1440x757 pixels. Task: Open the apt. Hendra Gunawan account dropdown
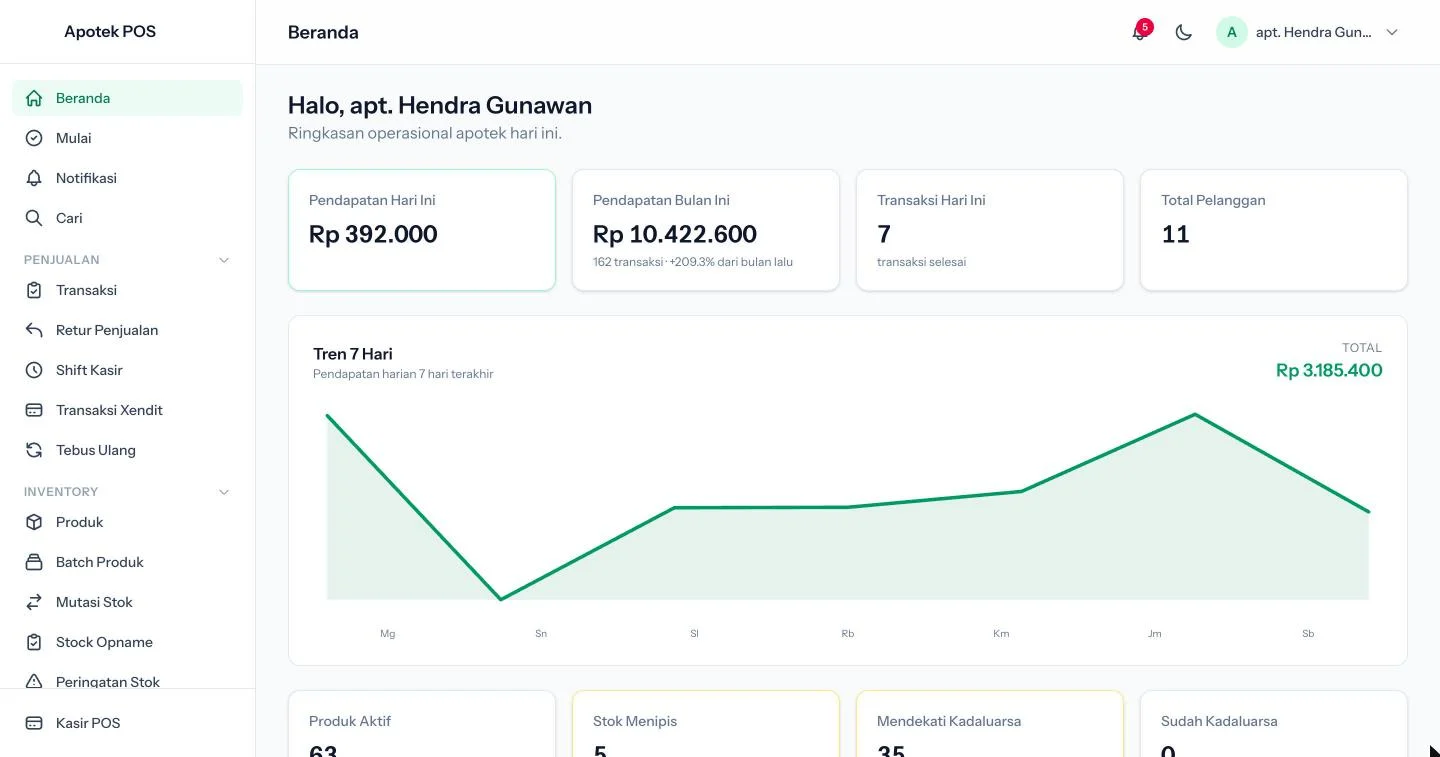(x=1308, y=32)
